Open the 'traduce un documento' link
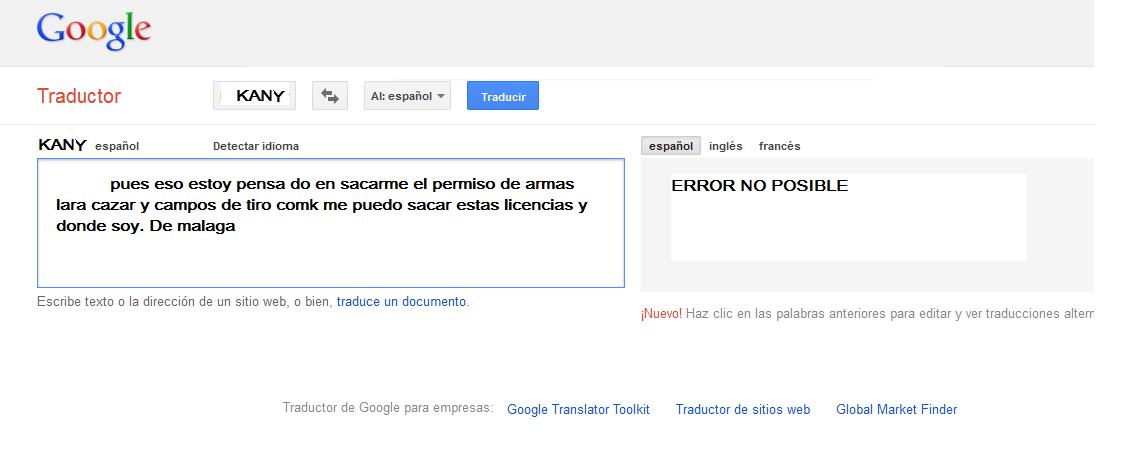Viewport: 1142px width, 466px height. tap(401, 301)
